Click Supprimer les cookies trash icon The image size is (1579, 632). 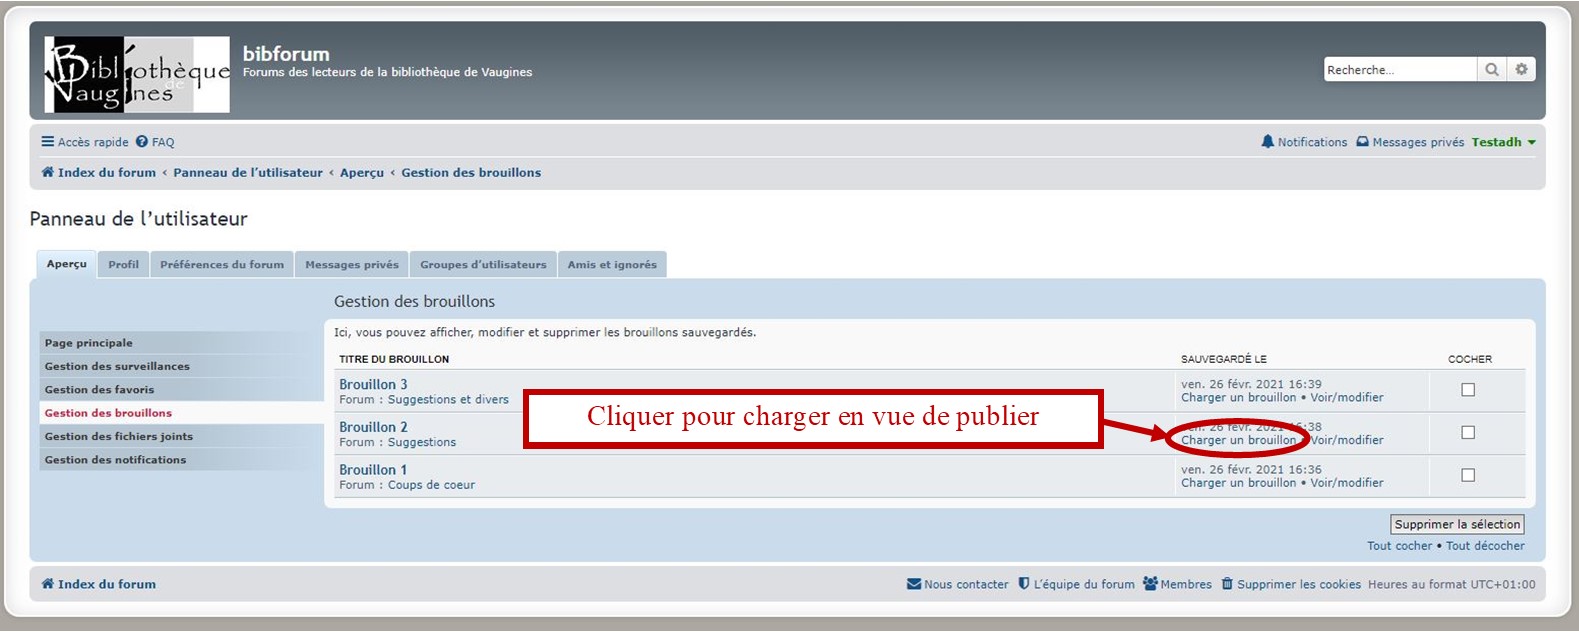tap(1227, 584)
